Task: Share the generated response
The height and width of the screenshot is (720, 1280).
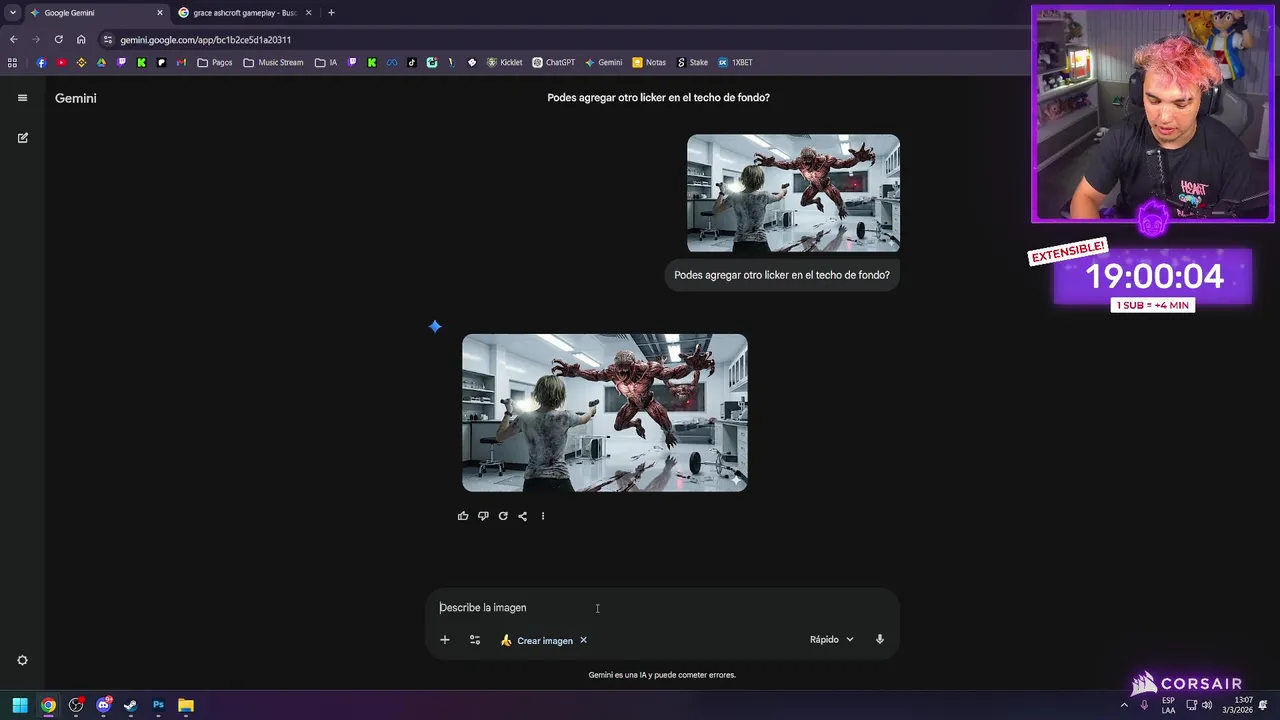Action: click(x=523, y=516)
